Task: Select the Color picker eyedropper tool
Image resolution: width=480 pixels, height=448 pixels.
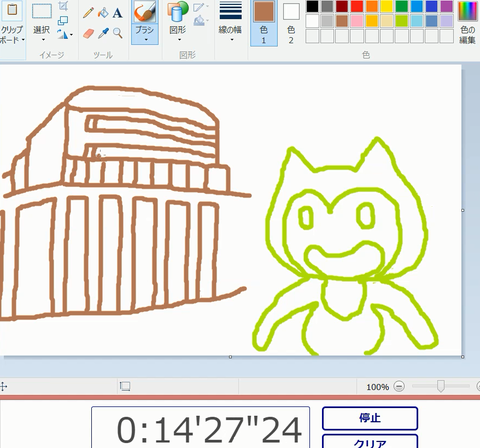Action: (103, 33)
